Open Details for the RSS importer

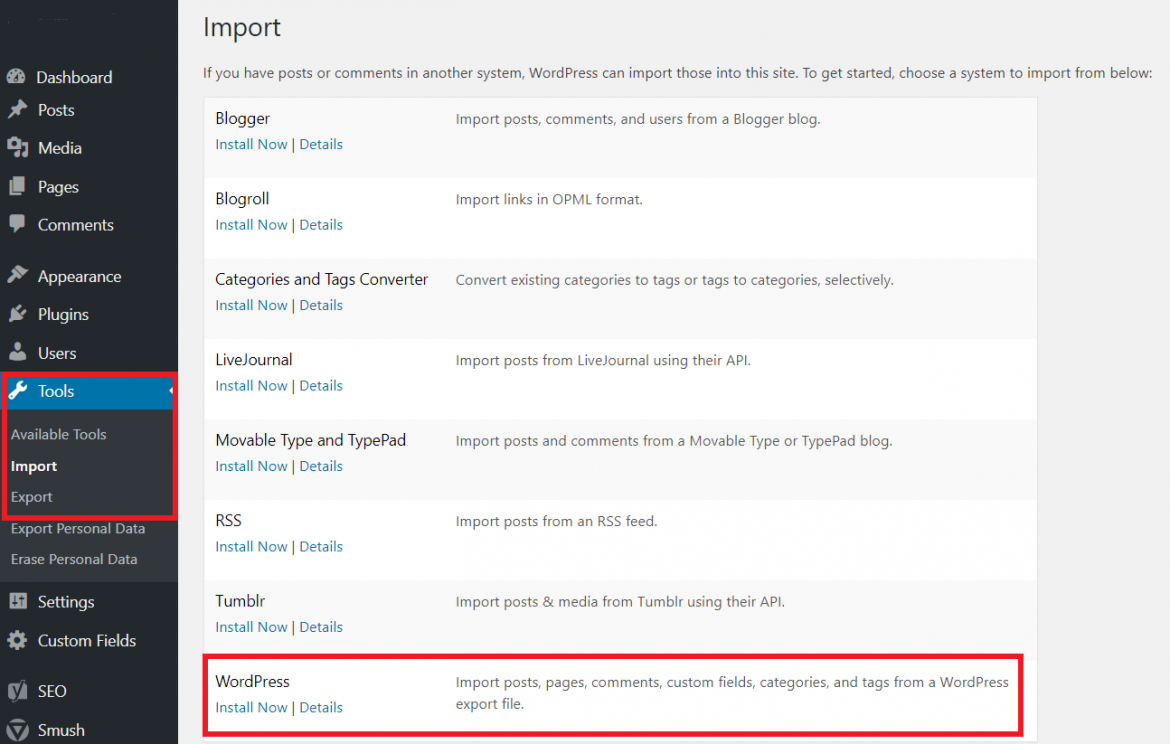click(x=321, y=546)
